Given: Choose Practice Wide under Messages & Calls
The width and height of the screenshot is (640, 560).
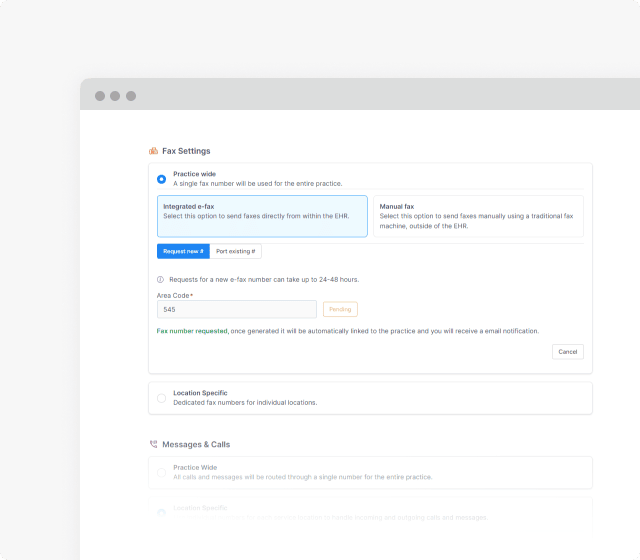Looking at the screenshot, I should coord(161,472).
